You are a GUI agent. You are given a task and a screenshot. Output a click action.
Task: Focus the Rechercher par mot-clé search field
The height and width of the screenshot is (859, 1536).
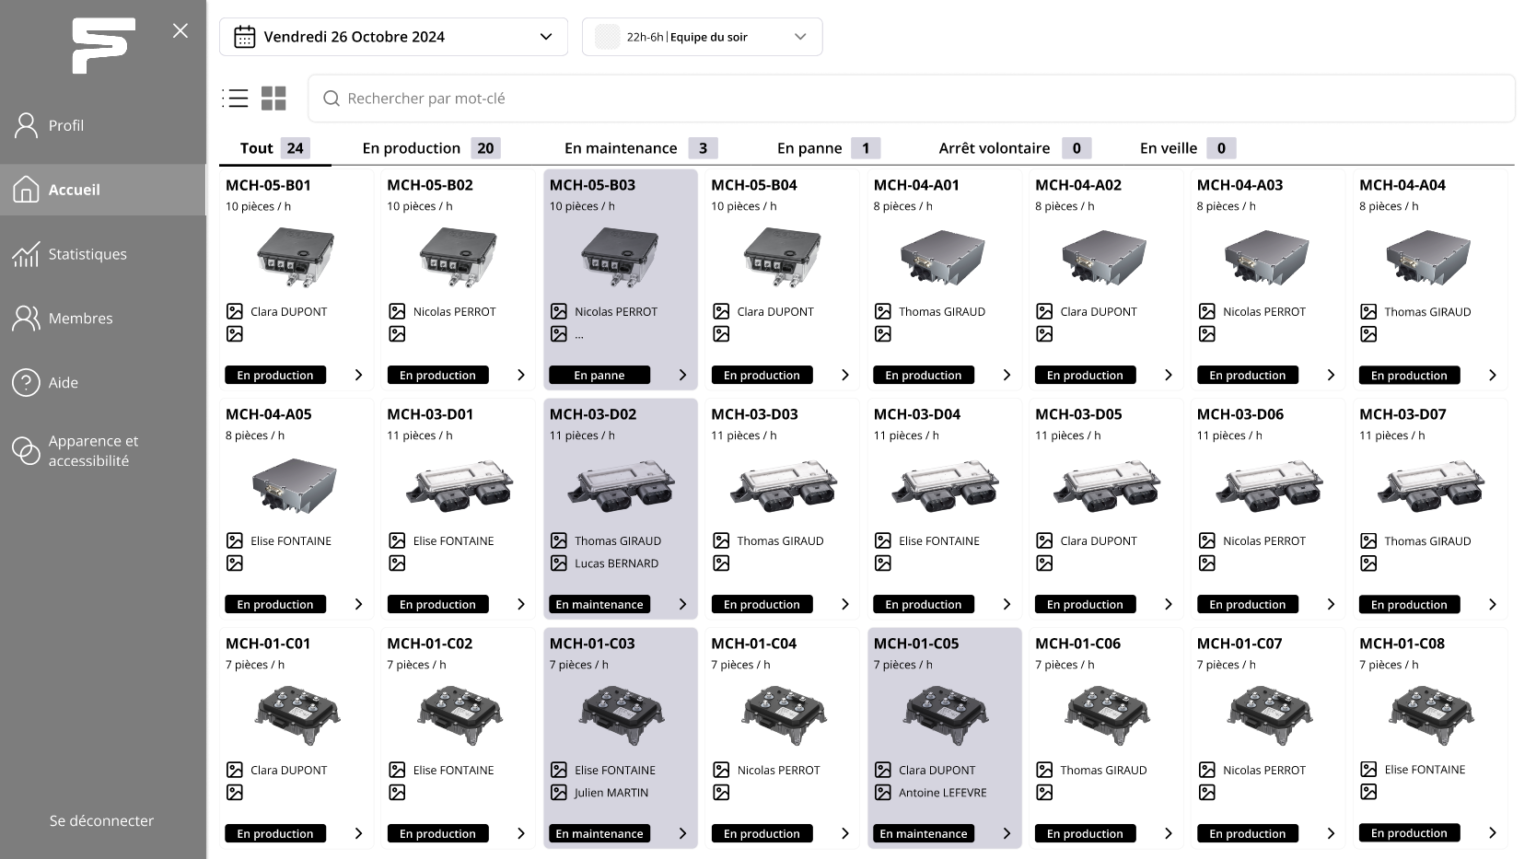point(910,98)
